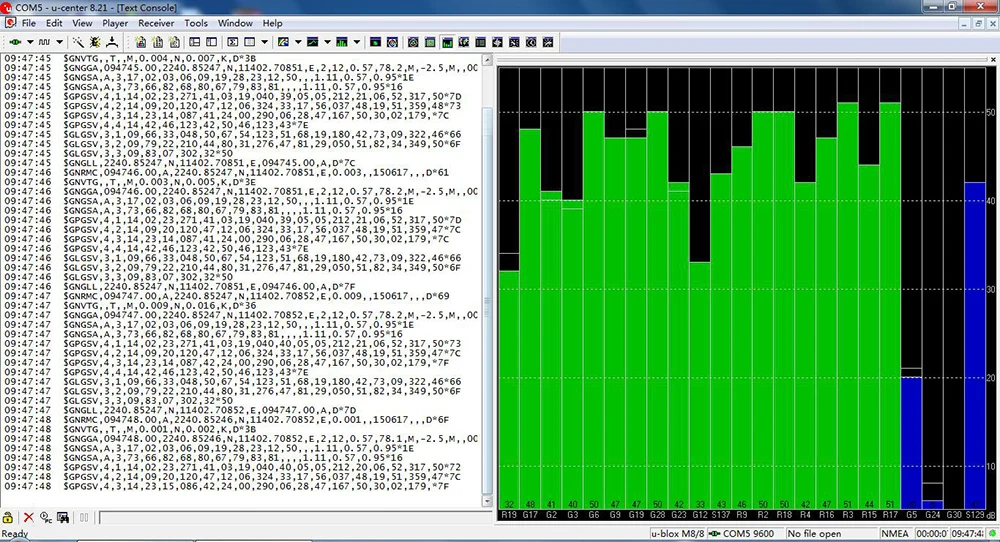Viewport: 1000px width, 542px height.
Task: Click the NMEA protocol status entry
Action: coord(895,534)
